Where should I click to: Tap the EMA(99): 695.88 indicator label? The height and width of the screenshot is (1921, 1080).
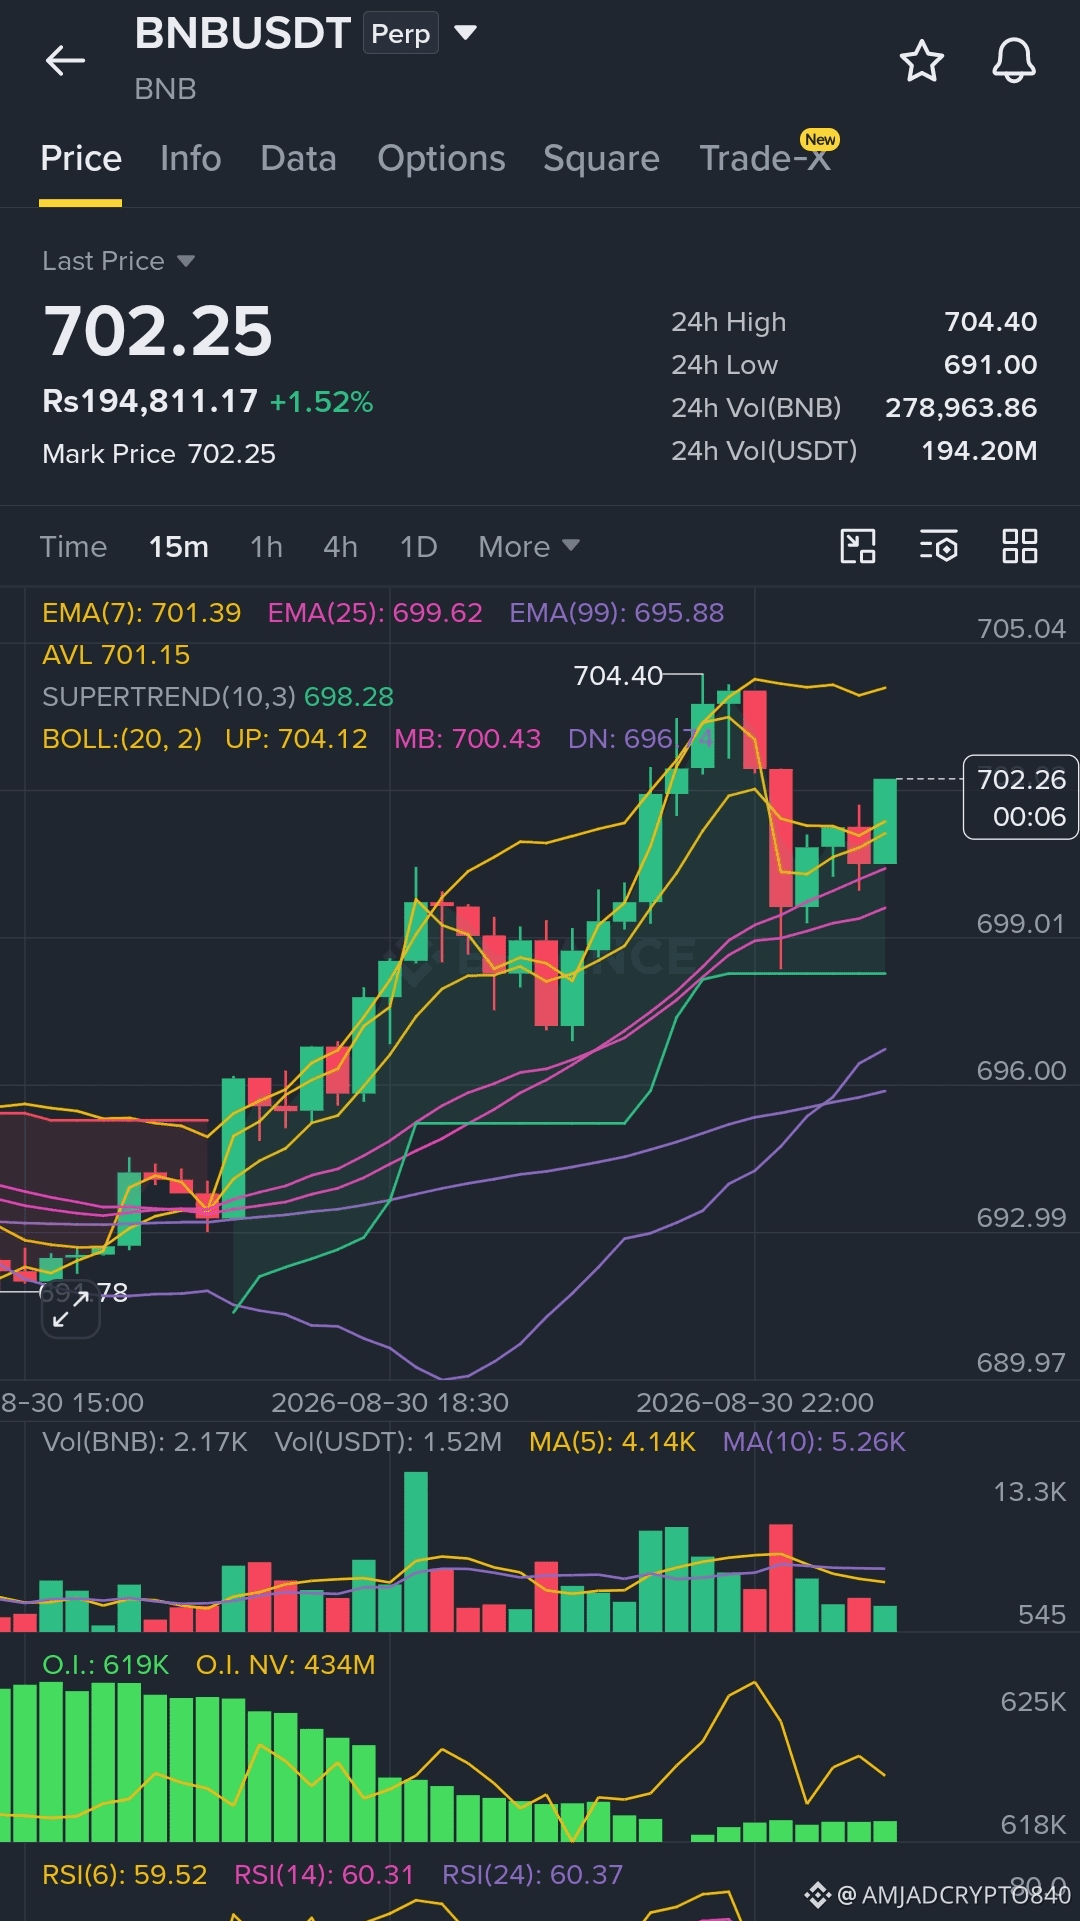pos(616,613)
